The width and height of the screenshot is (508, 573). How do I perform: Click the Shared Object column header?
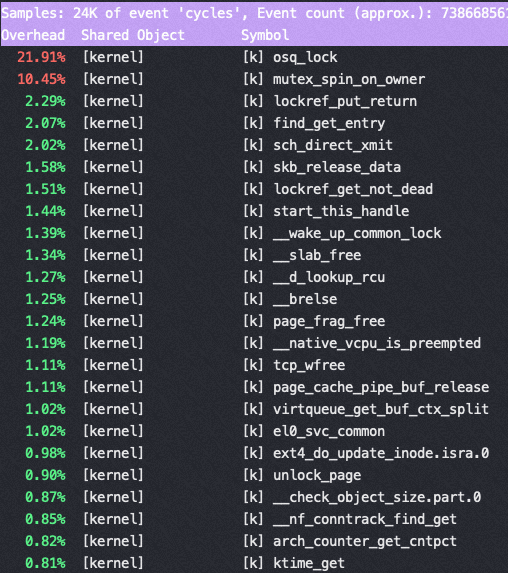point(133,35)
